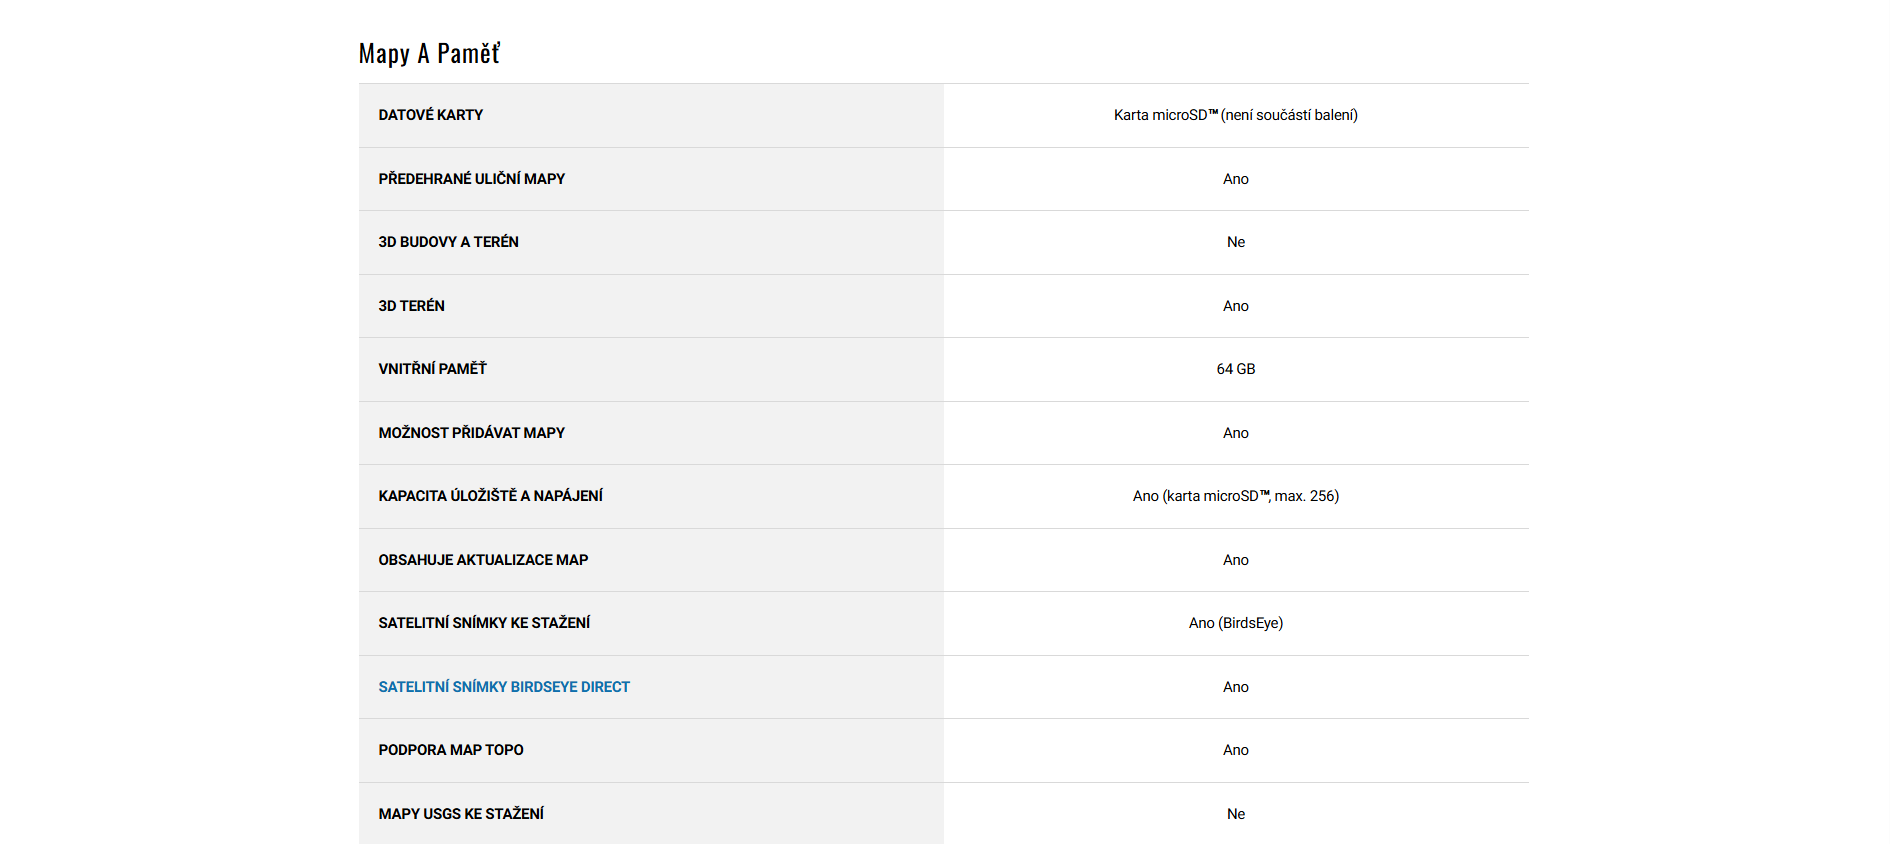
Task: Click the Mapy A Paměť section heading
Action: [x=429, y=54]
